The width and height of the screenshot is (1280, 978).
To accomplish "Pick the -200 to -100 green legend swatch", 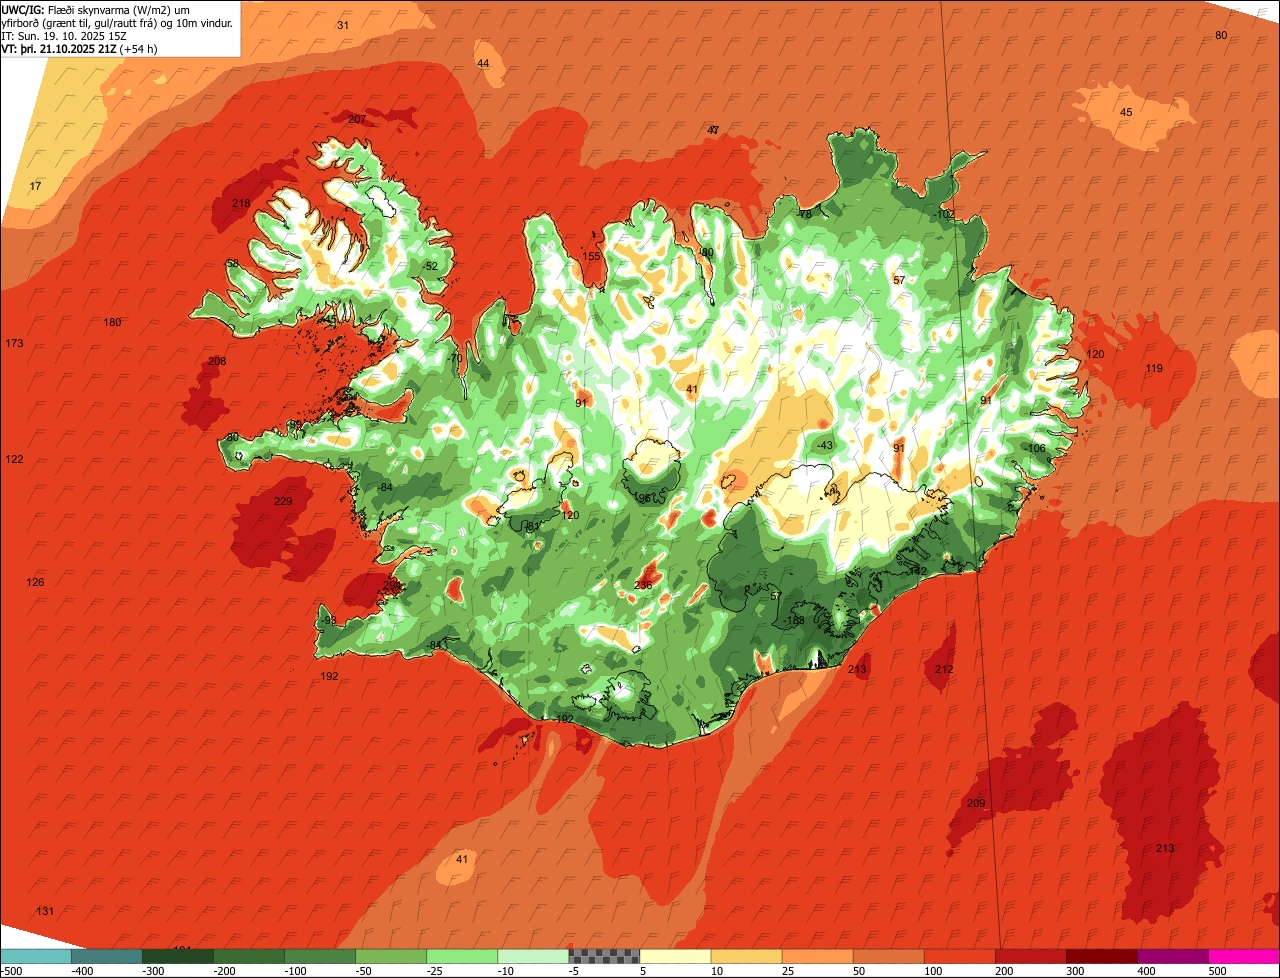I will point(249,956).
